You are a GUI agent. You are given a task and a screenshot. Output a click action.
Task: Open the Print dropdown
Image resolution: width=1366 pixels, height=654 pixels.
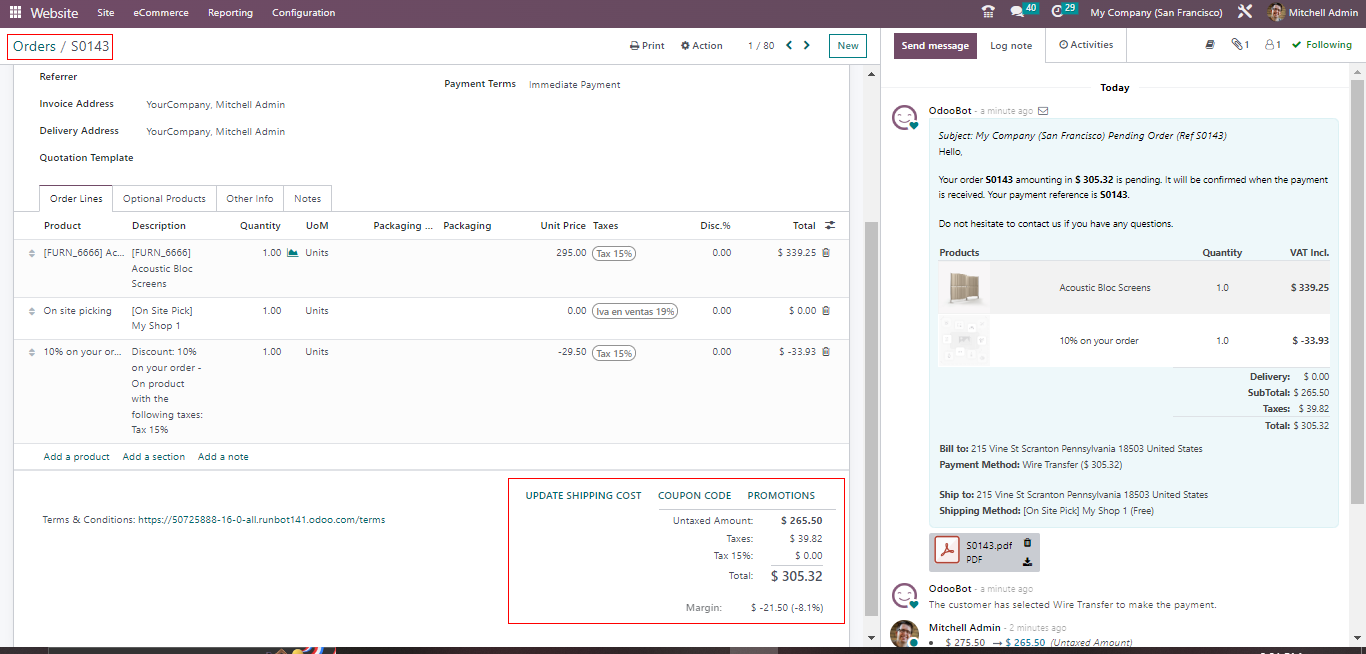tap(647, 46)
